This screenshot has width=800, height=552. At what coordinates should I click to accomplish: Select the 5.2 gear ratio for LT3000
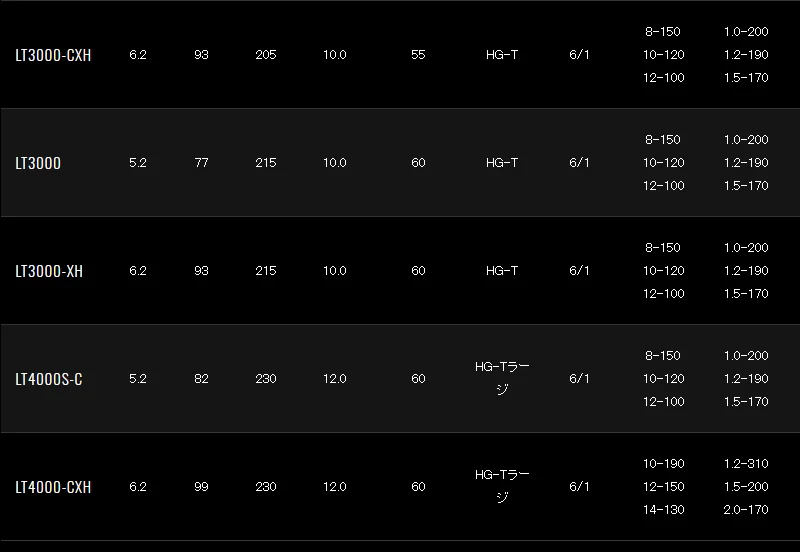(138, 163)
